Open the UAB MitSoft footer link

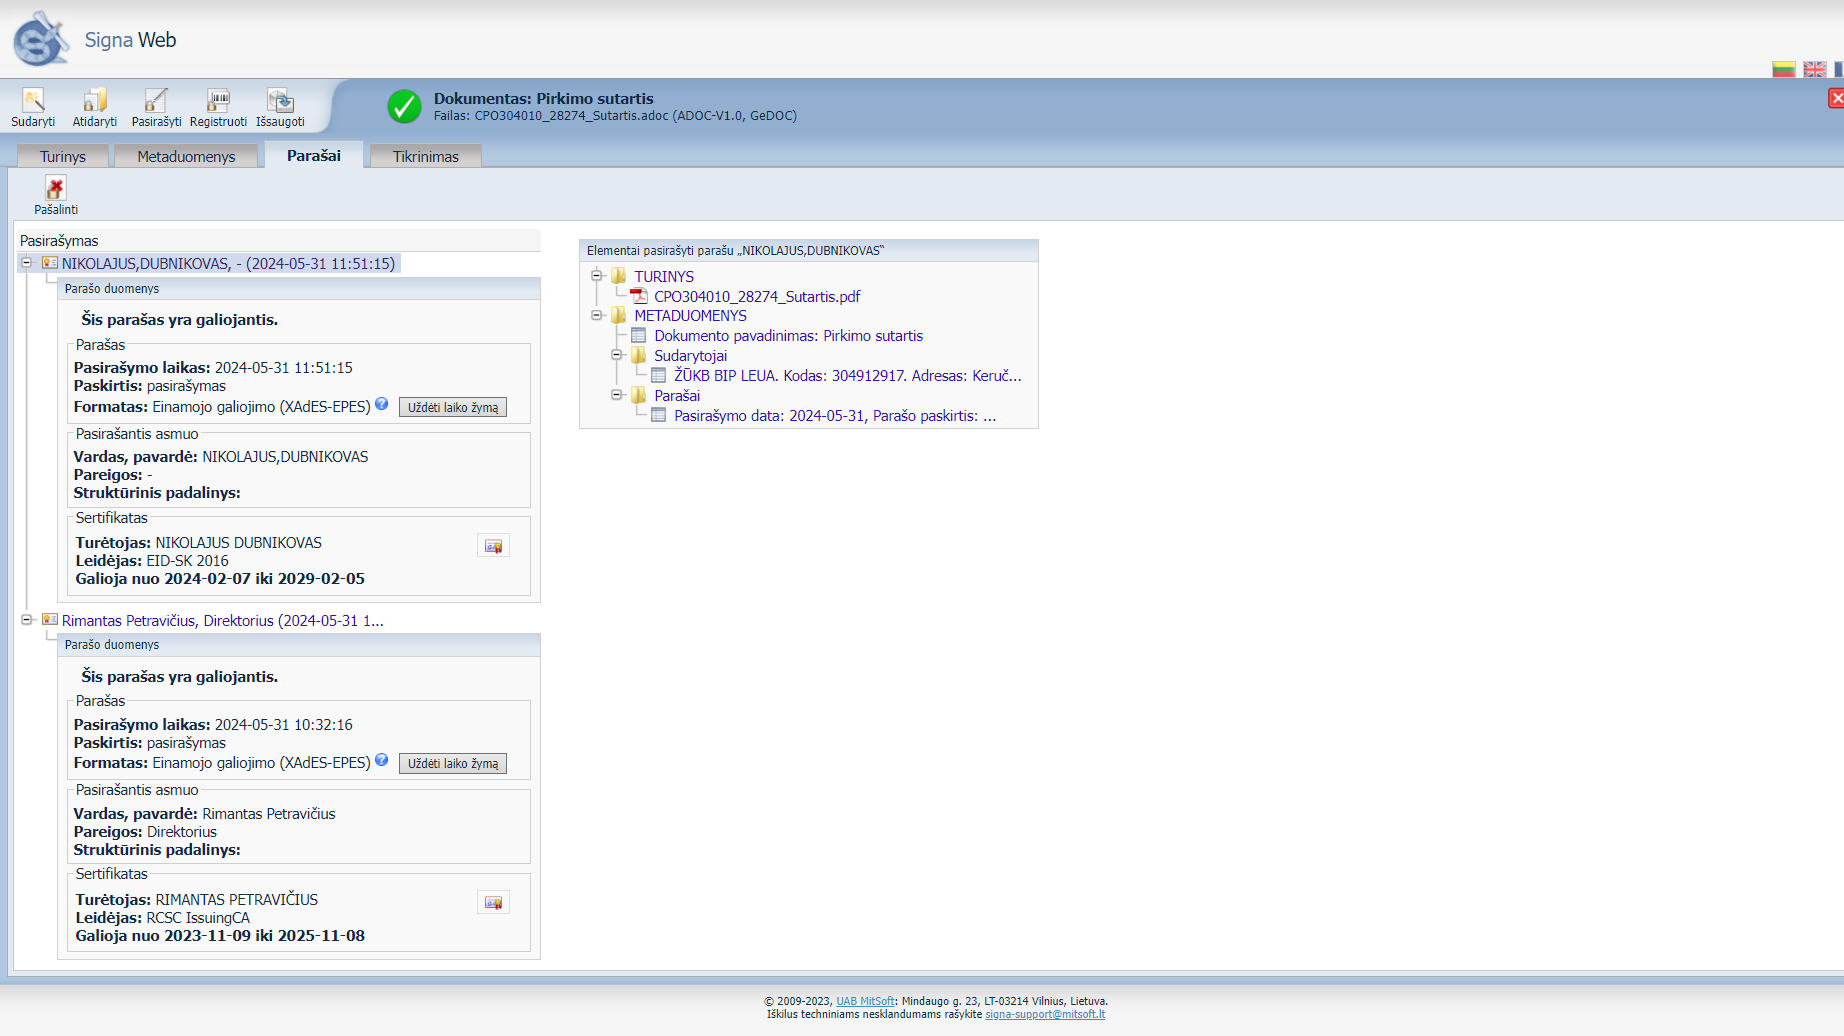click(x=865, y=1001)
